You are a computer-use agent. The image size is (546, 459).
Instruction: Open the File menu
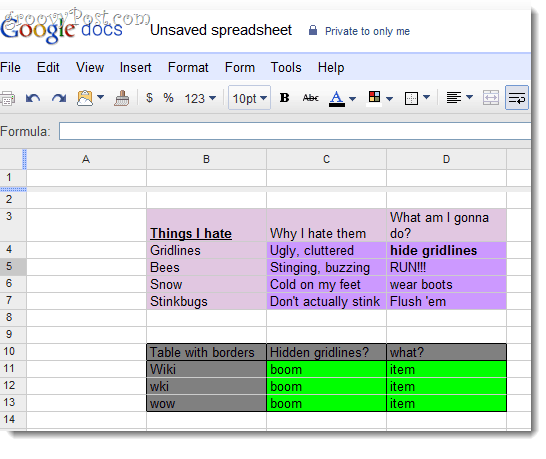tap(10, 67)
